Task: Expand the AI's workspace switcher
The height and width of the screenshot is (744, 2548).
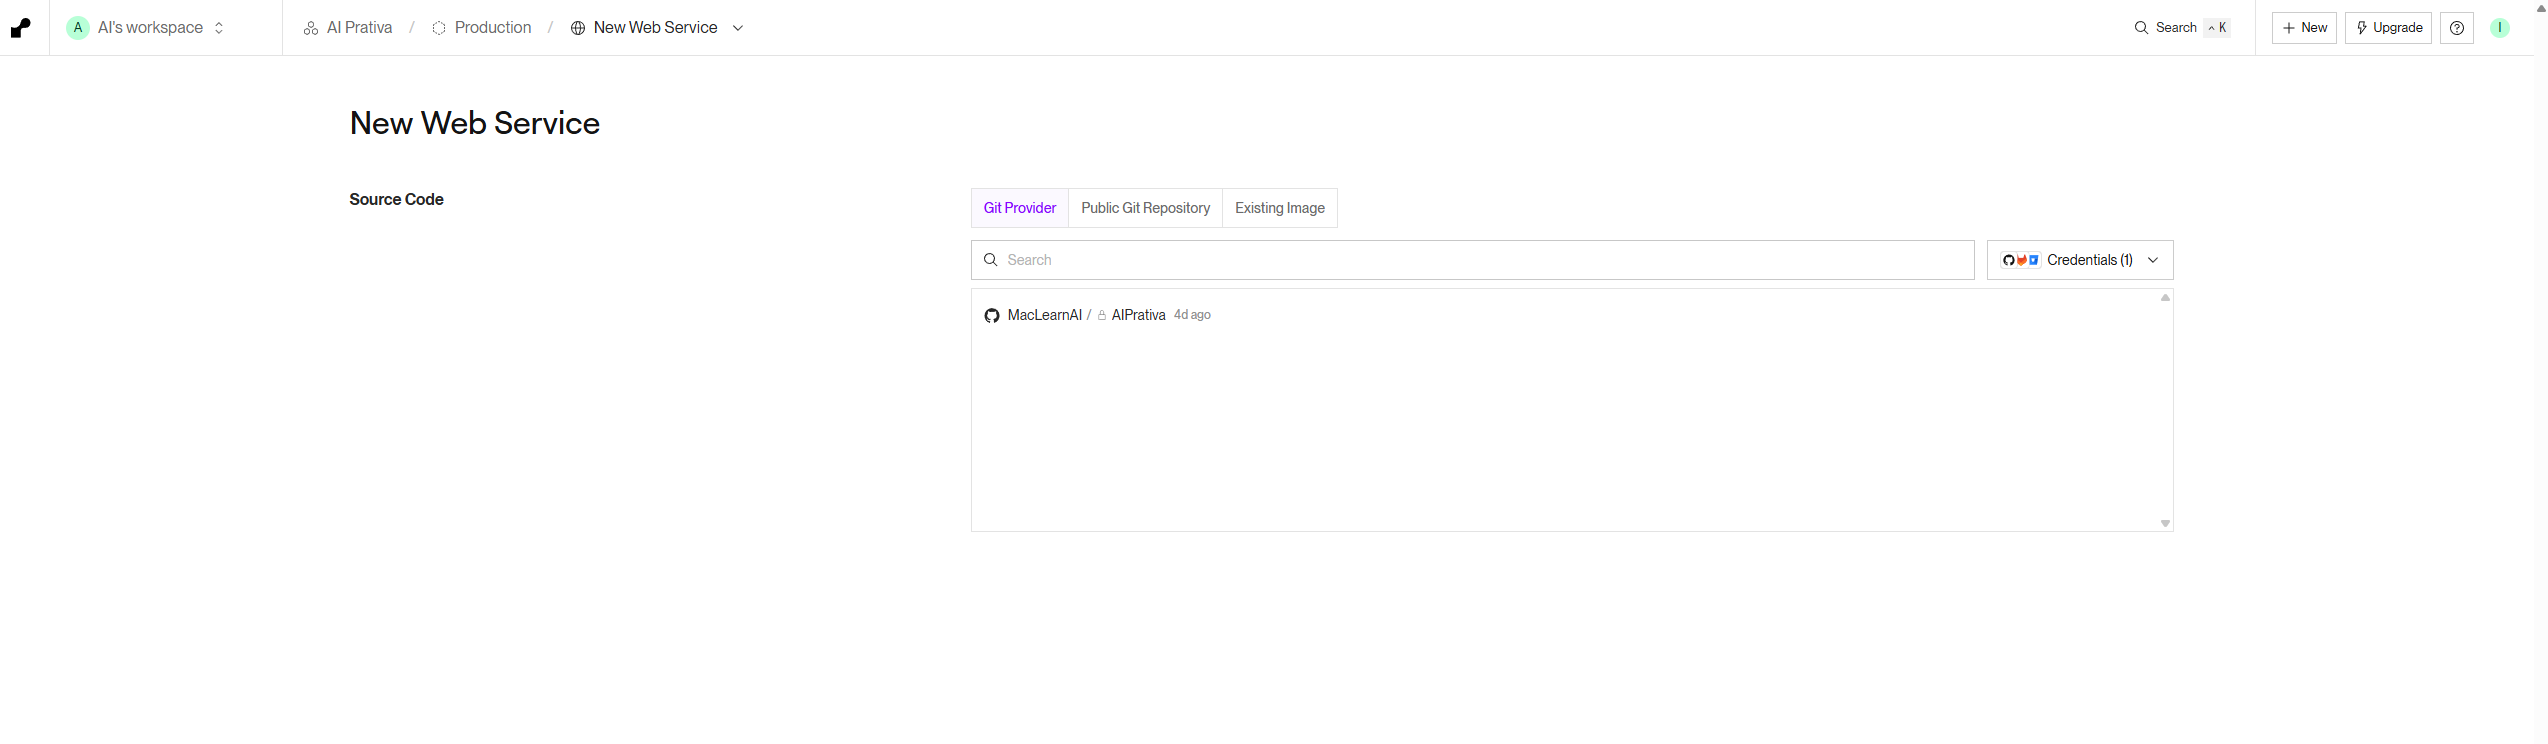Action: (x=219, y=28)
